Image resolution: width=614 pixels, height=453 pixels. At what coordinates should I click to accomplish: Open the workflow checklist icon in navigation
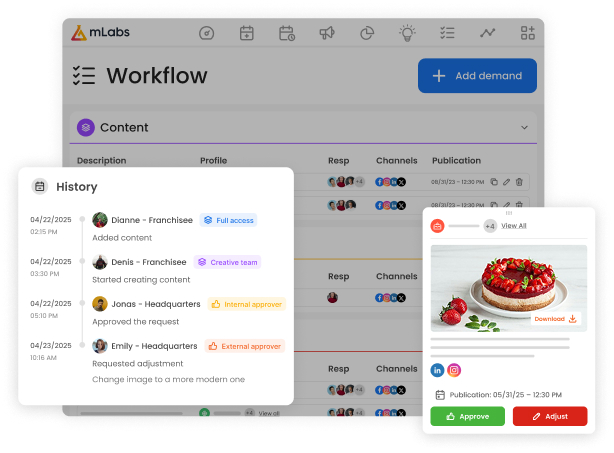(x=447, y=33)
